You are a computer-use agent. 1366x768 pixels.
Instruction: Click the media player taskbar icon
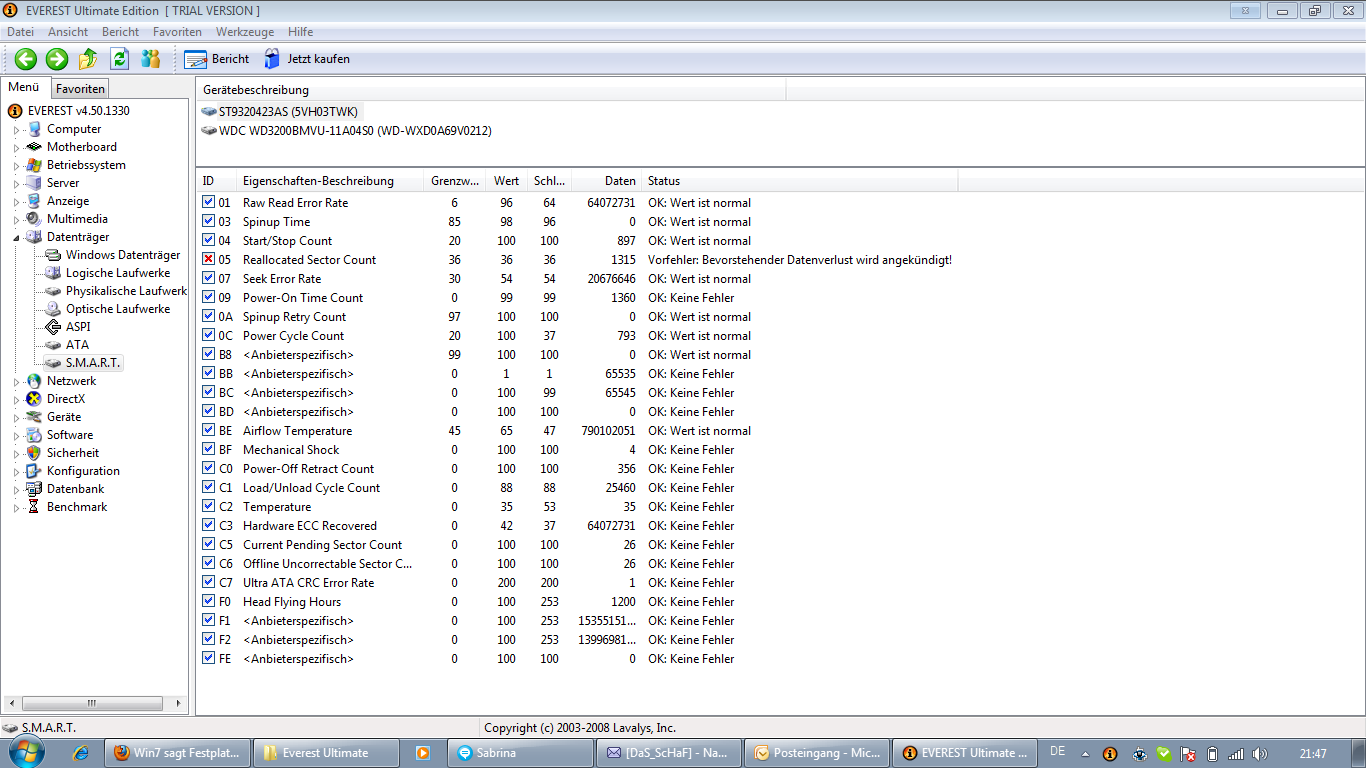423,753
